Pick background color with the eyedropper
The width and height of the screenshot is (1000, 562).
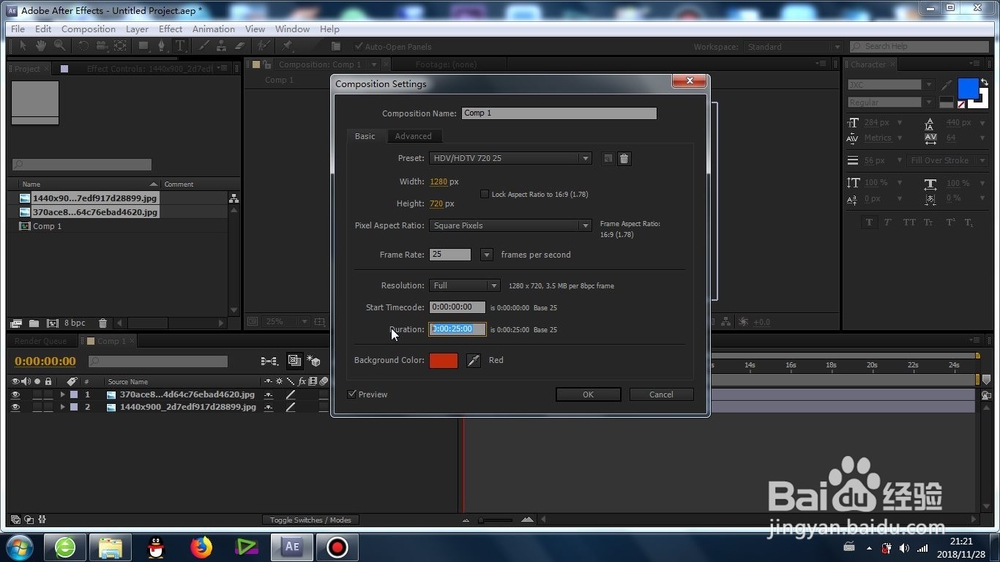[473, 360]
